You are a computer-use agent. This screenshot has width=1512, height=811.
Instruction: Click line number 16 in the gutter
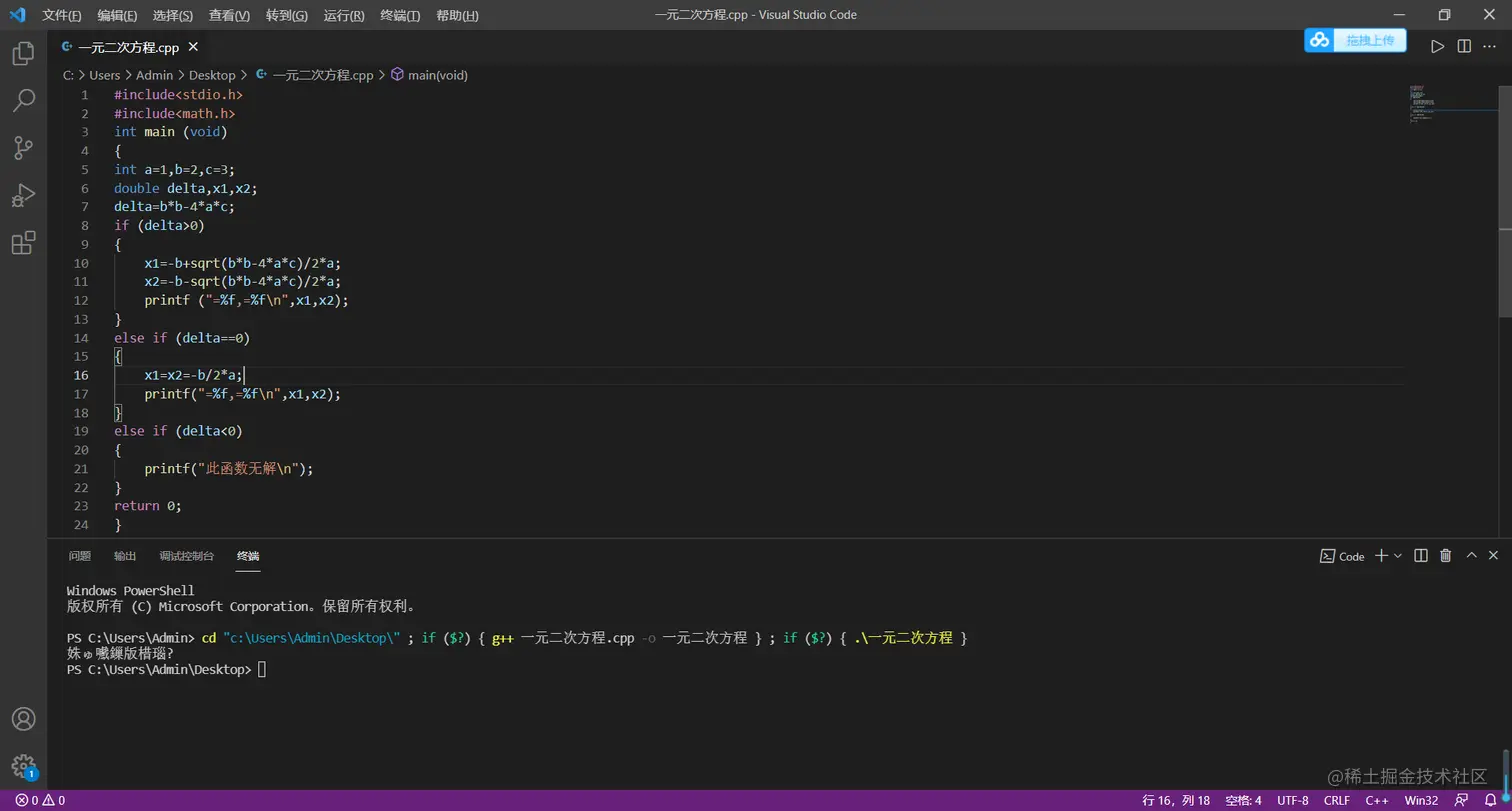(80, 375)
